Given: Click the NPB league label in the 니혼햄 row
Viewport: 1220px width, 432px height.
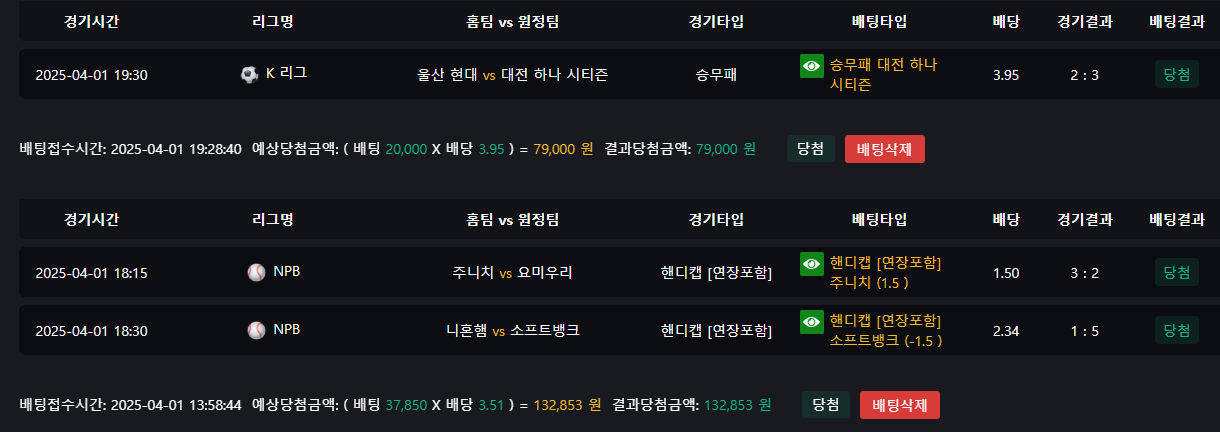Looking at the screenshot, I should 287,329.
